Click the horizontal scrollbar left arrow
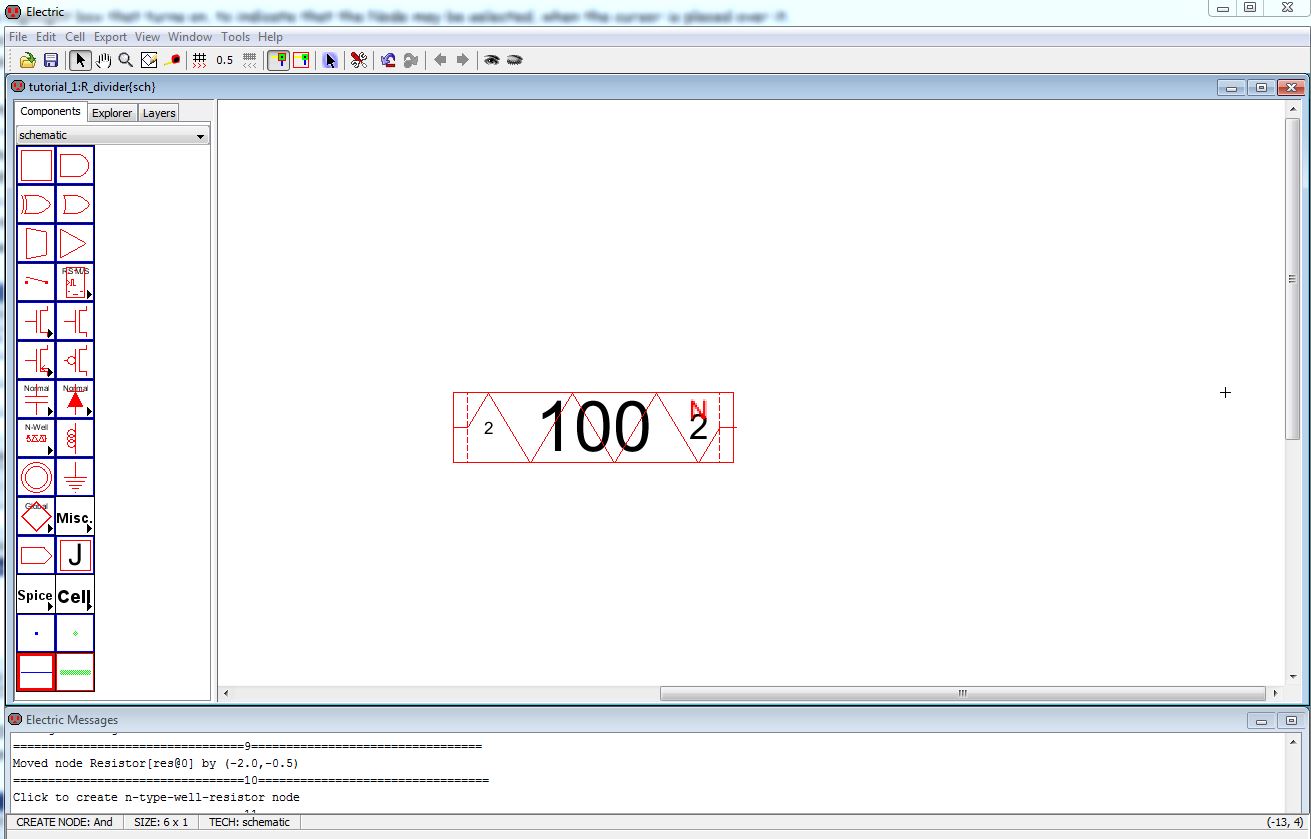The height and width of the screenshot is (839, 1311). tap(225, 693)
